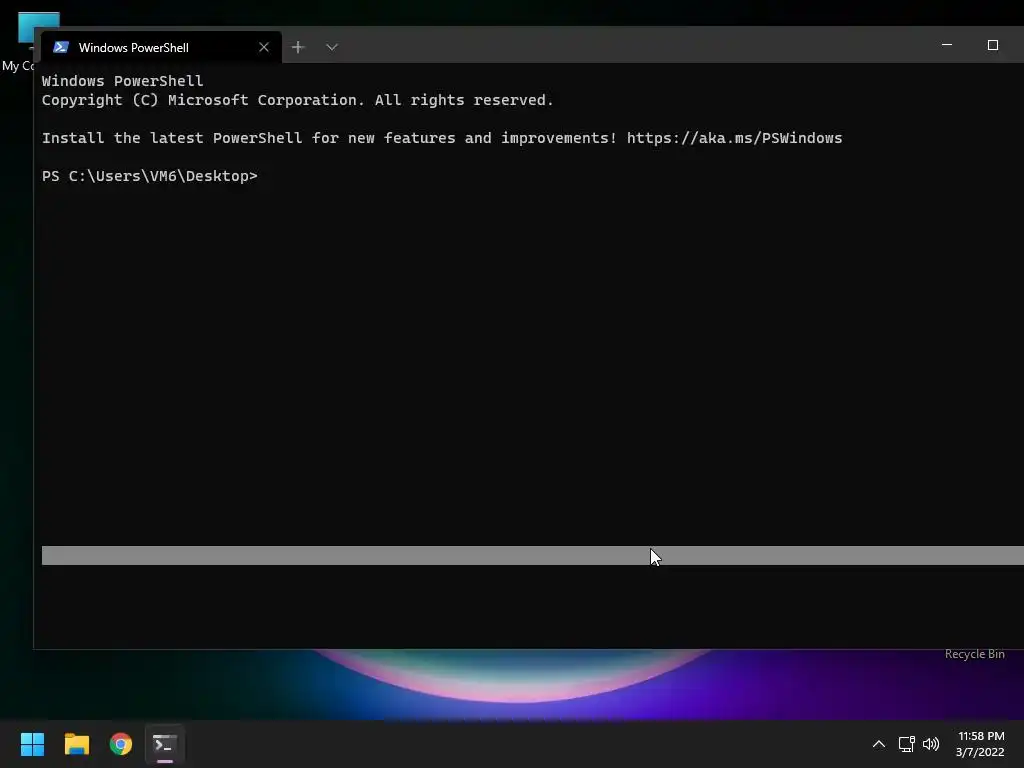The image size is (1024, 768).
Task: Expand the new tab profile dropdown chevron
Action: click(x=332, y=47)
